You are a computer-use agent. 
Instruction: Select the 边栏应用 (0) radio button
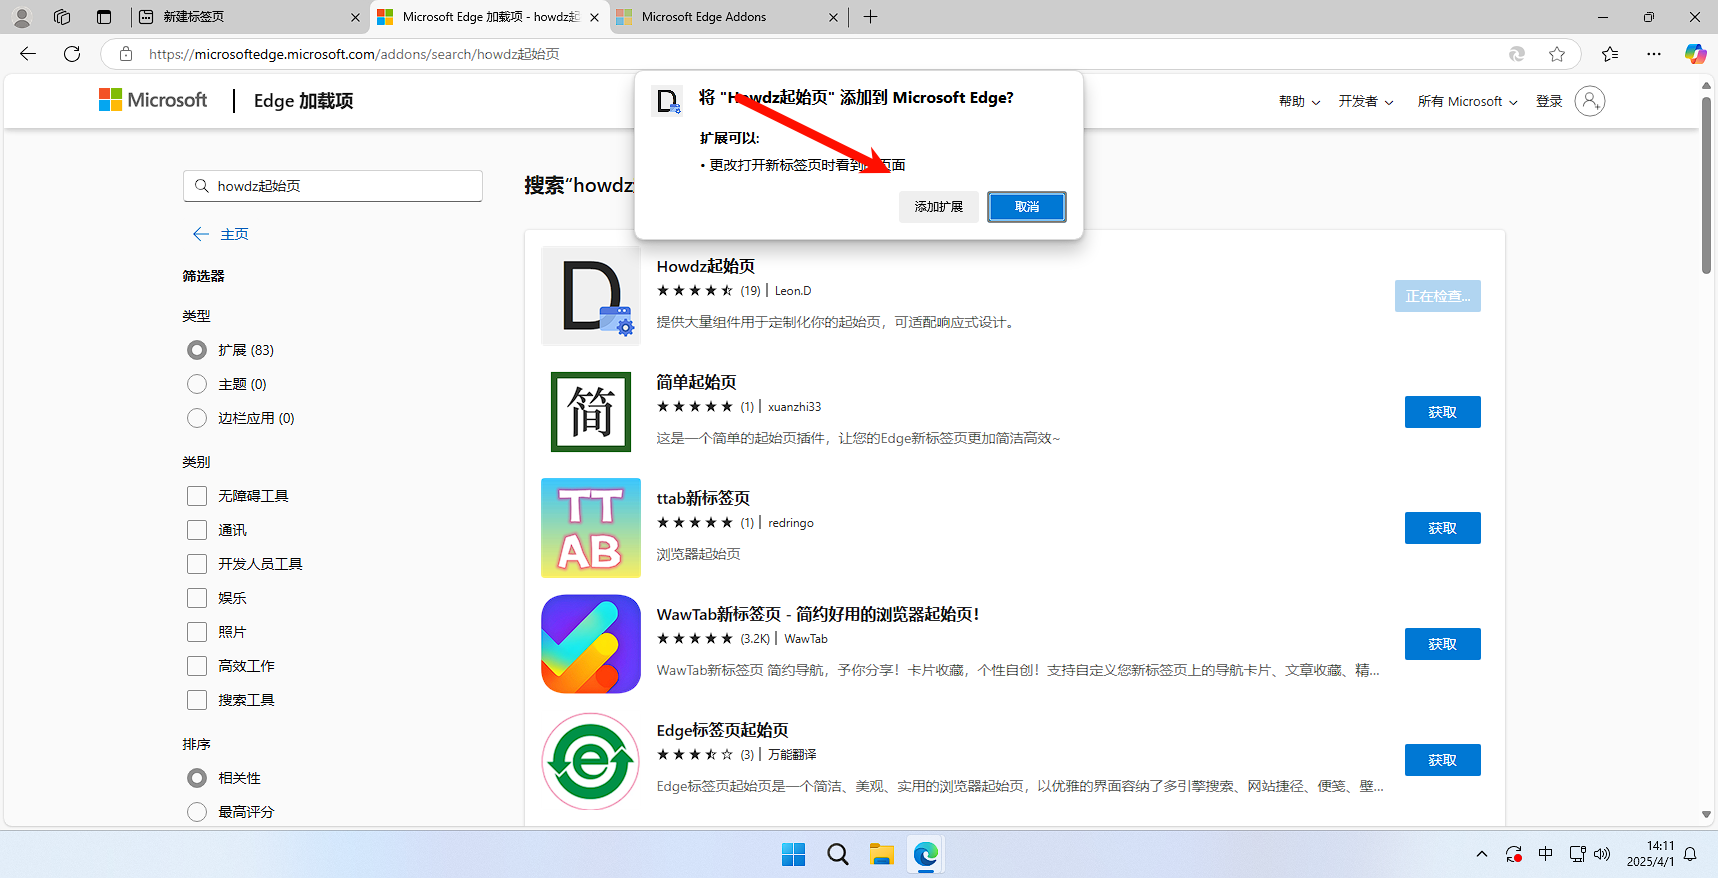(x=197, y=418)
